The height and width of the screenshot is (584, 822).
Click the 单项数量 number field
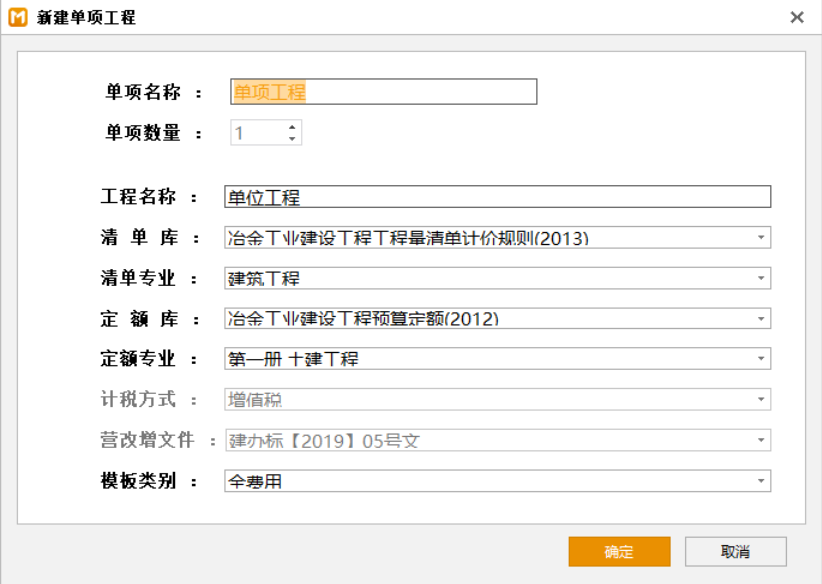(257, 133)
